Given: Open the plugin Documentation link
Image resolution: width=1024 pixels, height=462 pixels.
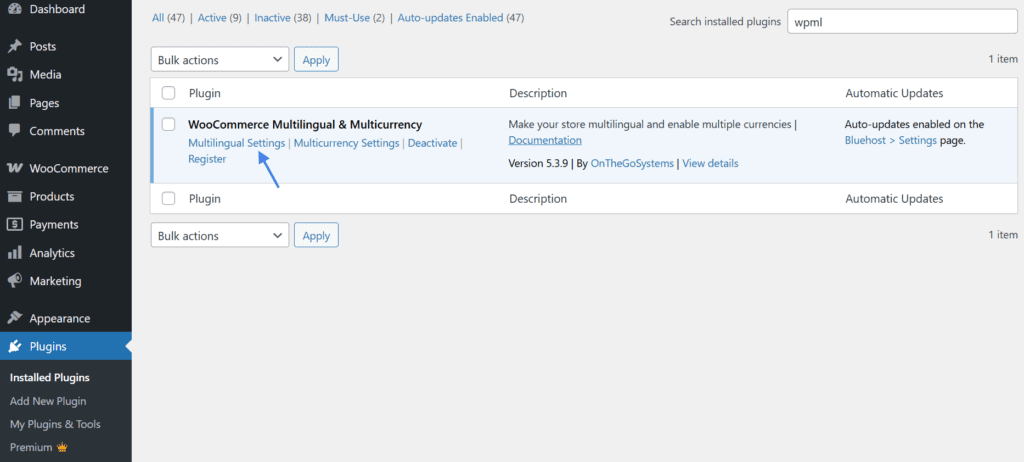Looking at the screenshot, I should coord(545,140).
